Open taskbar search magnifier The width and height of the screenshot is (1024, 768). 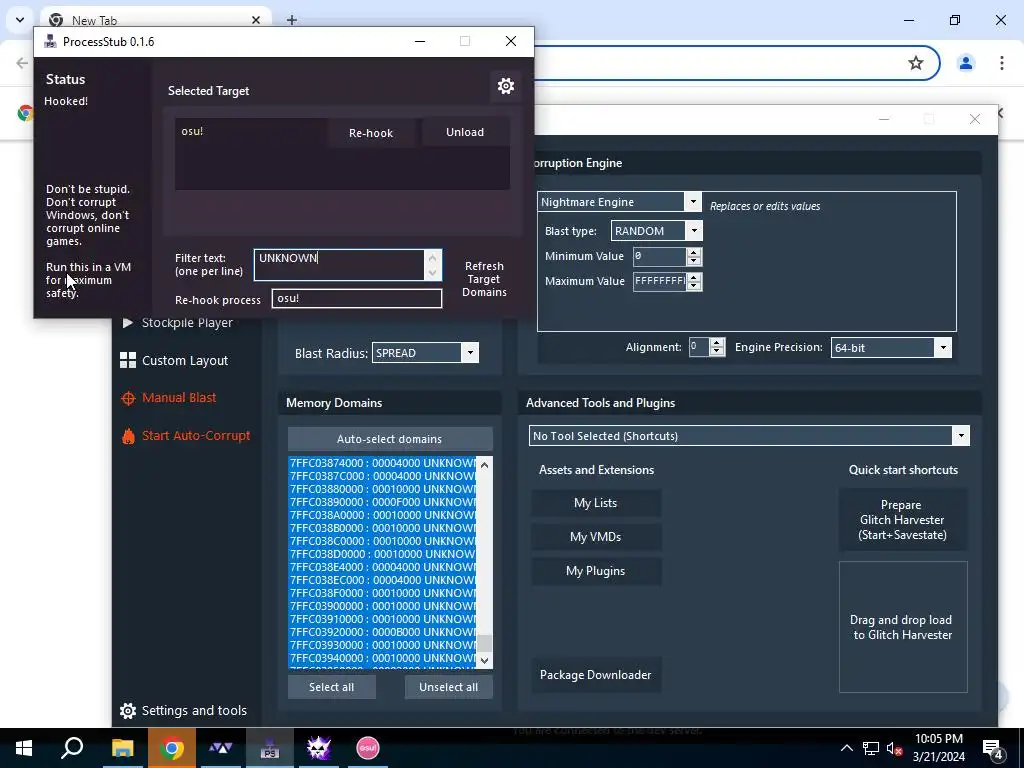72,748
